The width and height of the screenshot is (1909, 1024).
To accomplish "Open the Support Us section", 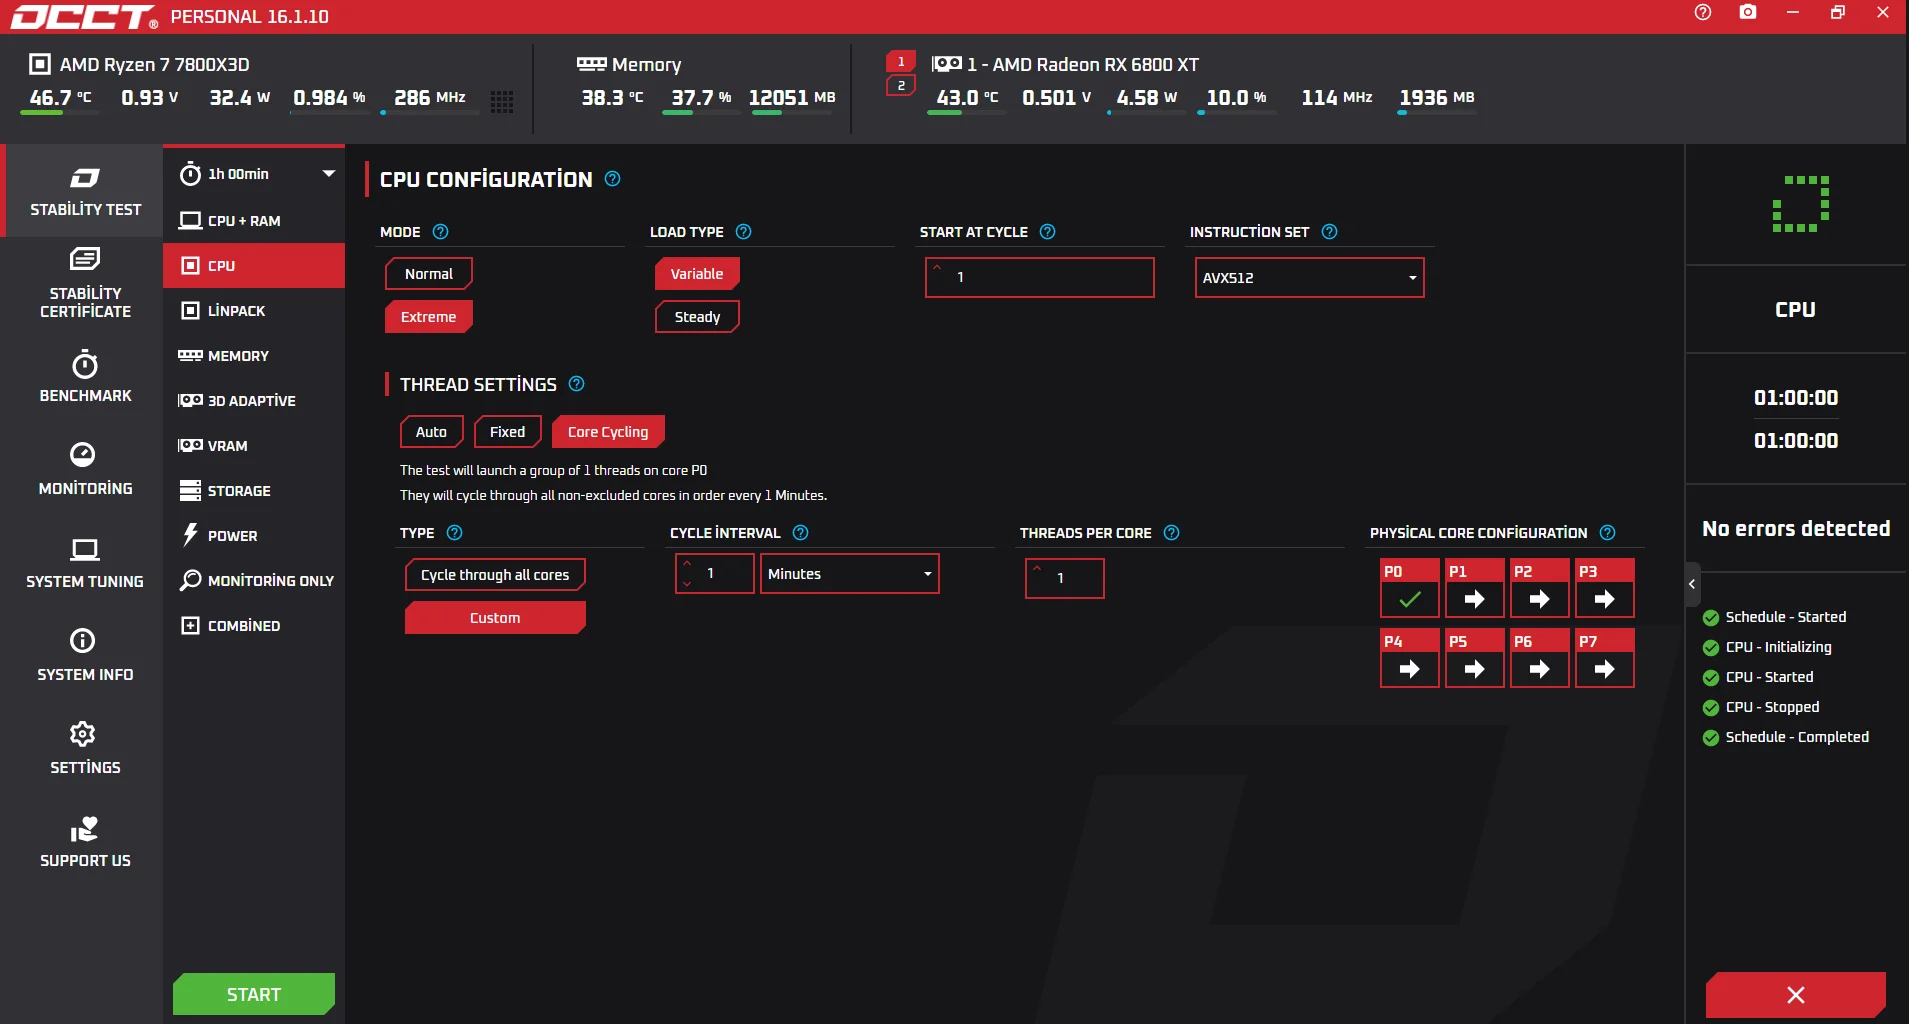I will (85, 842).
